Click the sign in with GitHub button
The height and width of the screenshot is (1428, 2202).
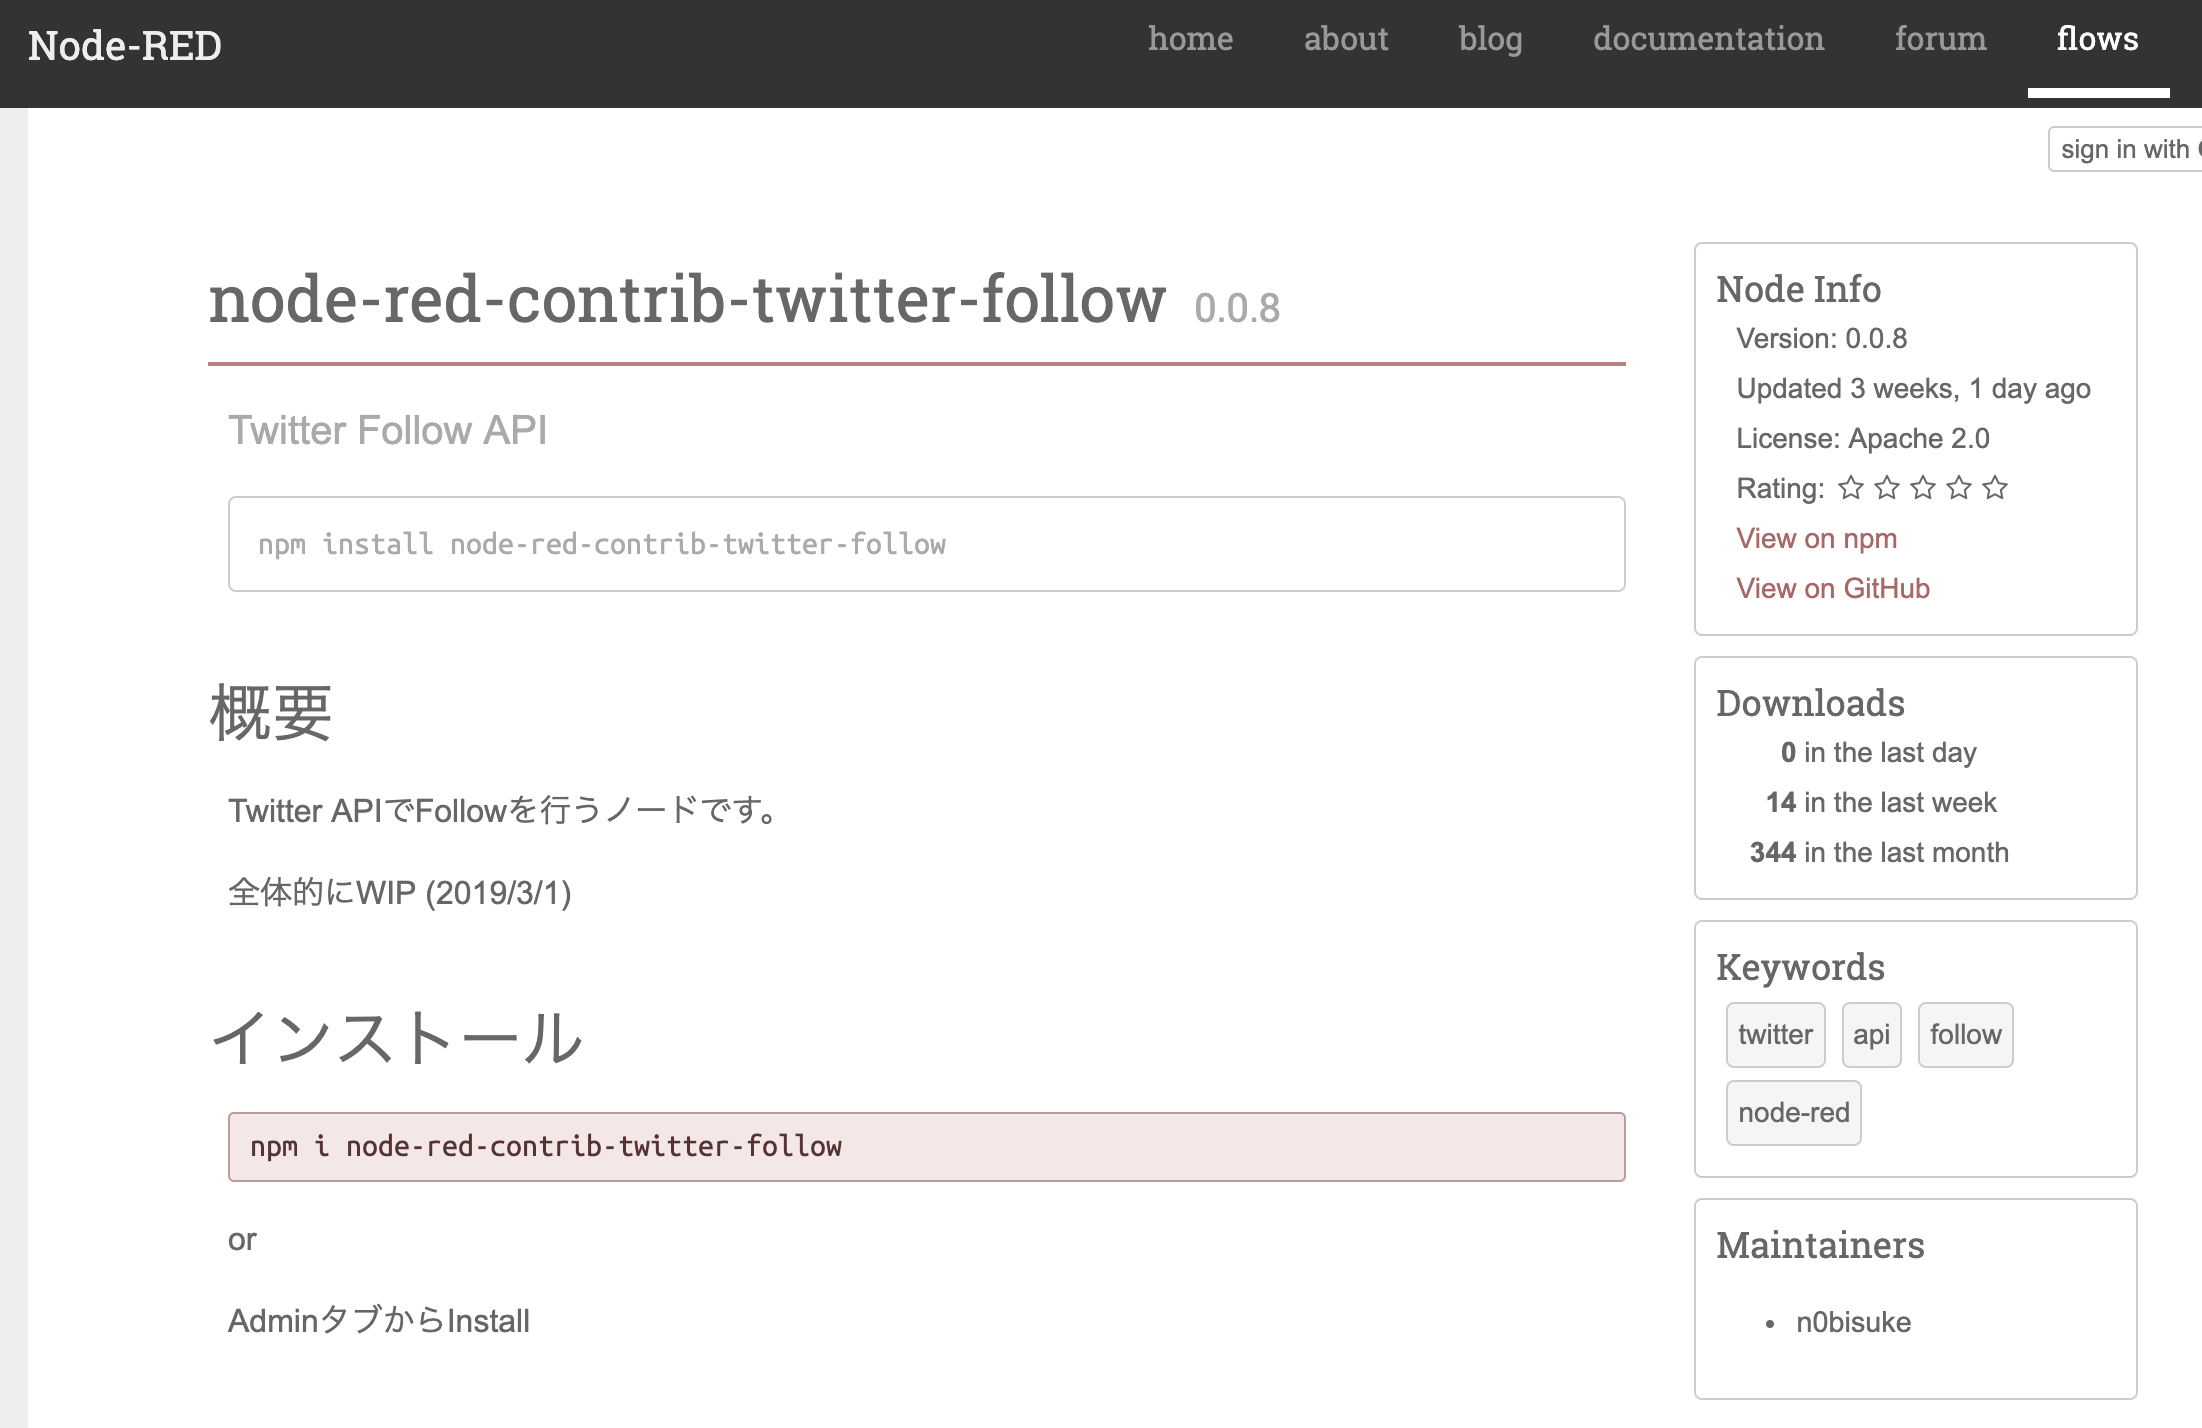click(x=2125, y=149)
